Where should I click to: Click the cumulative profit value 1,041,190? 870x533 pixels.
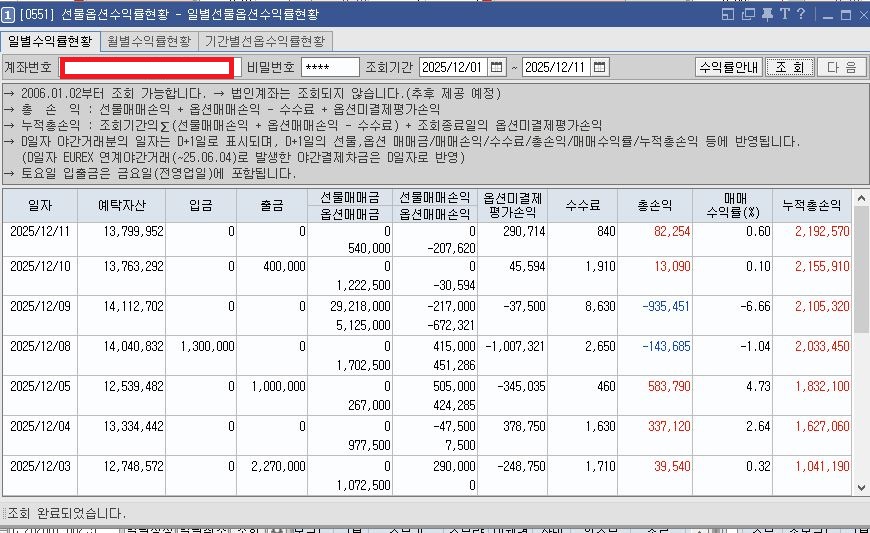tap(822, 466)
